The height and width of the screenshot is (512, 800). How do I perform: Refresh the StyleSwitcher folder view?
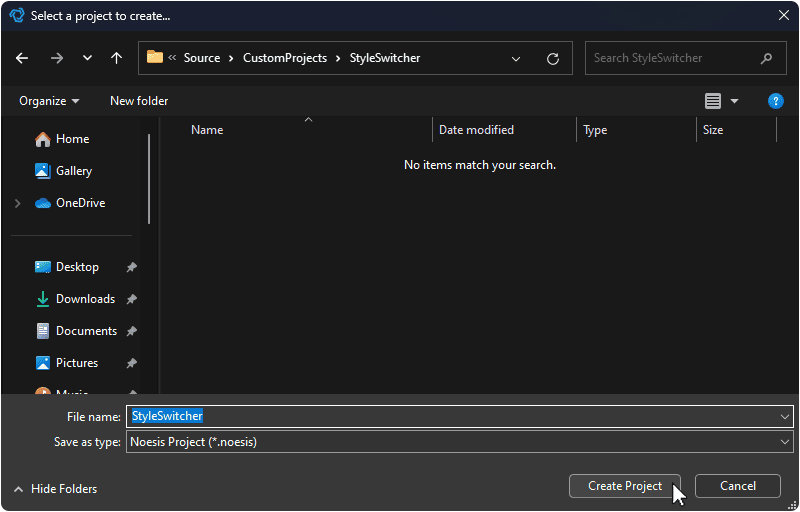coord(553,59)
